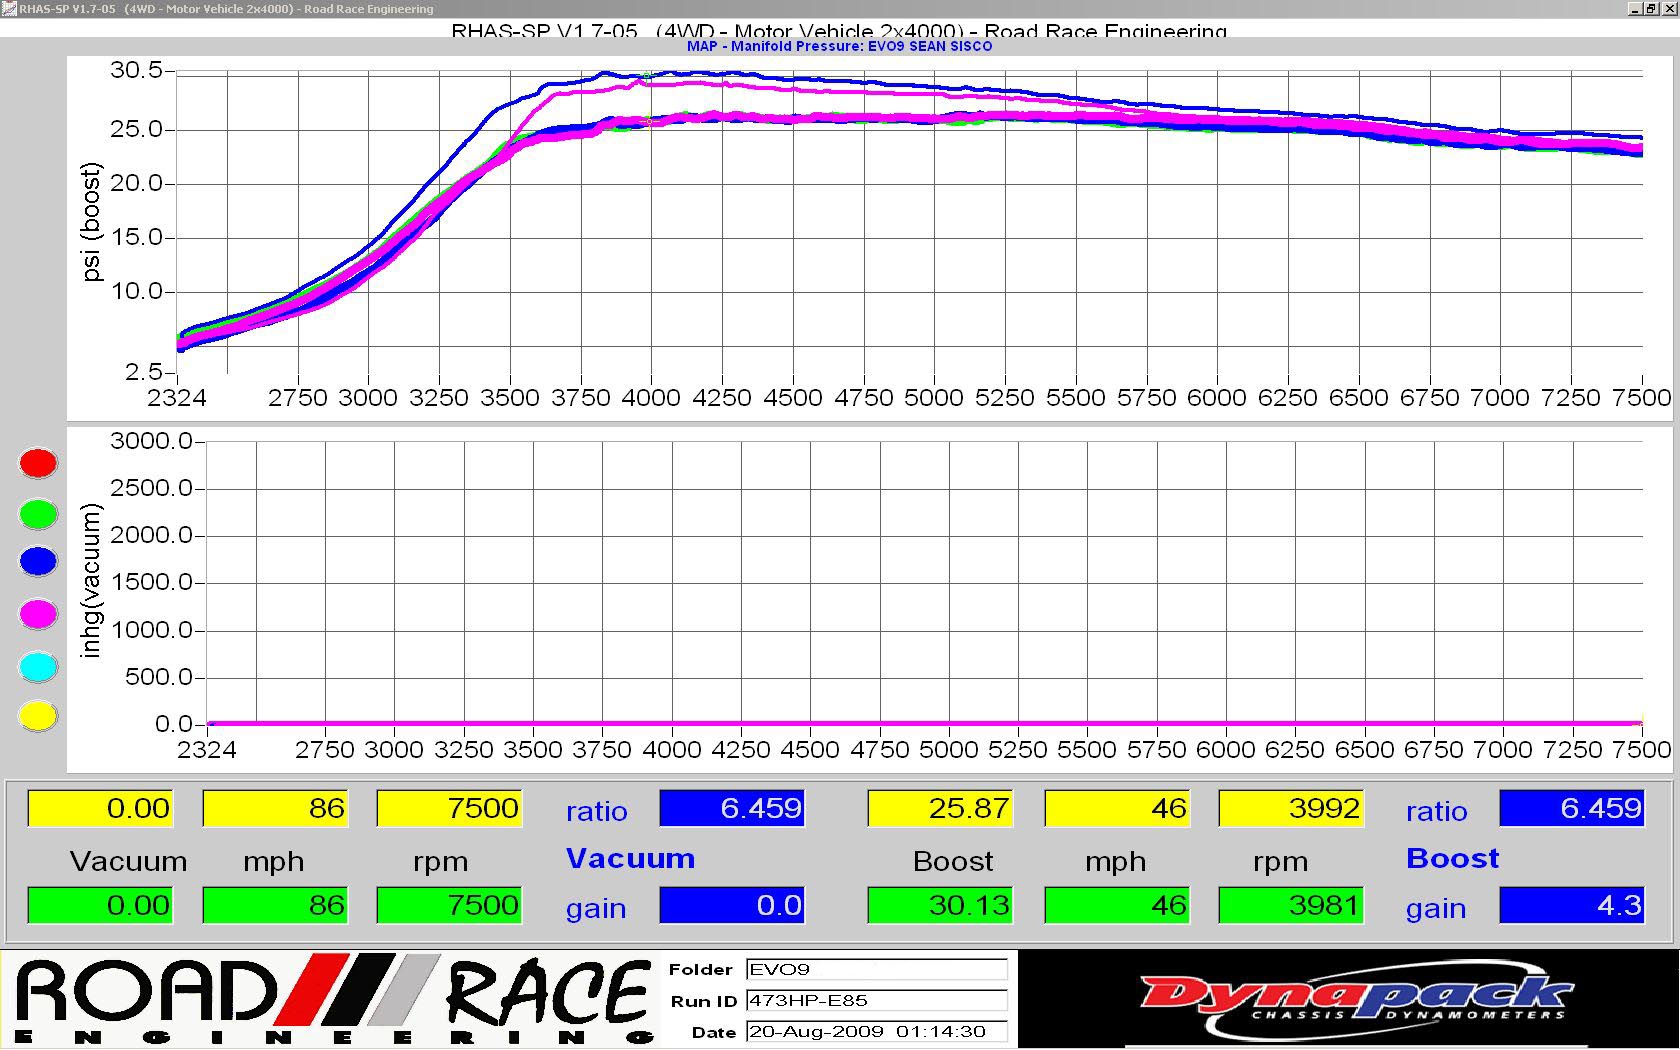Click the blue Boost heading label
1680x1050 pixels.
1452,858
